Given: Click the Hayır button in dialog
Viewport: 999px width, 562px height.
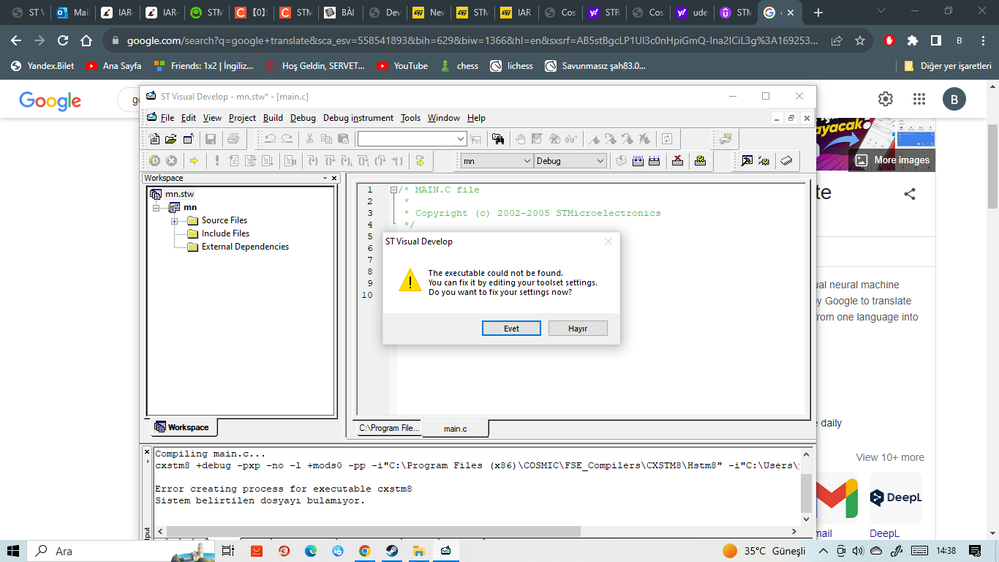Looking at the screenshot, I should click(x=577, y=328).
